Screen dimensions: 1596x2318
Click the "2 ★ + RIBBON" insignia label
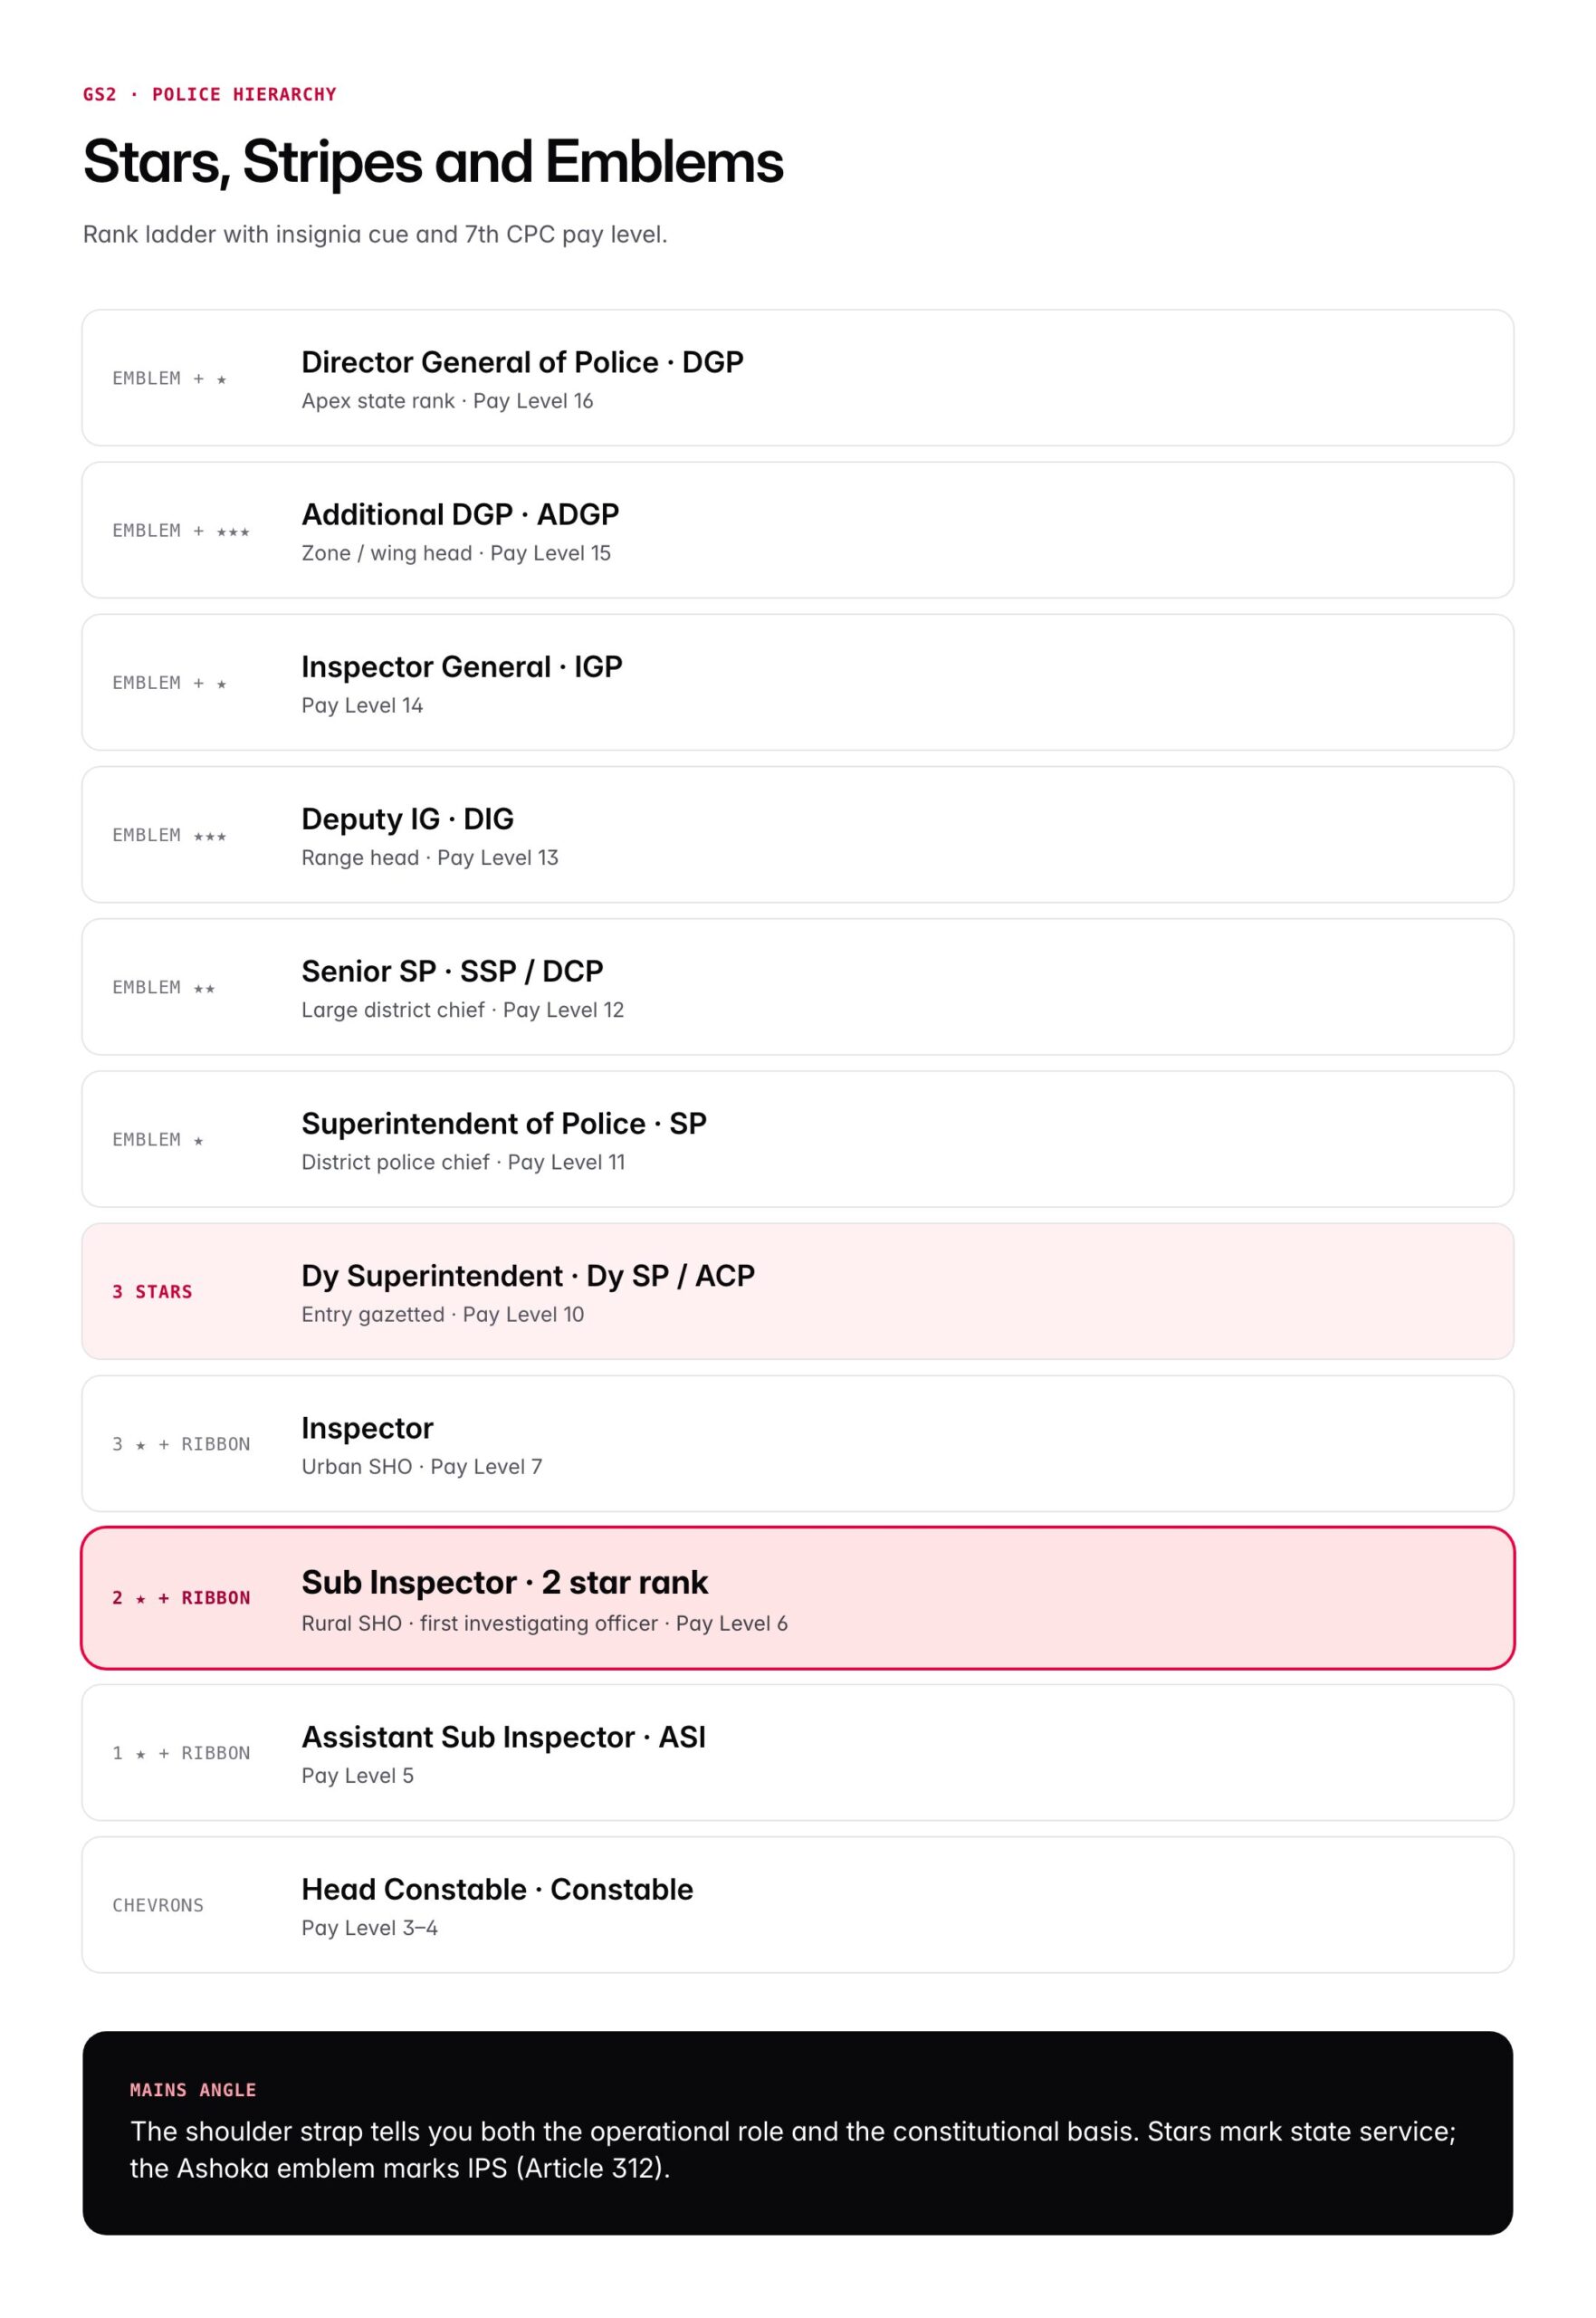(181, 1598)
